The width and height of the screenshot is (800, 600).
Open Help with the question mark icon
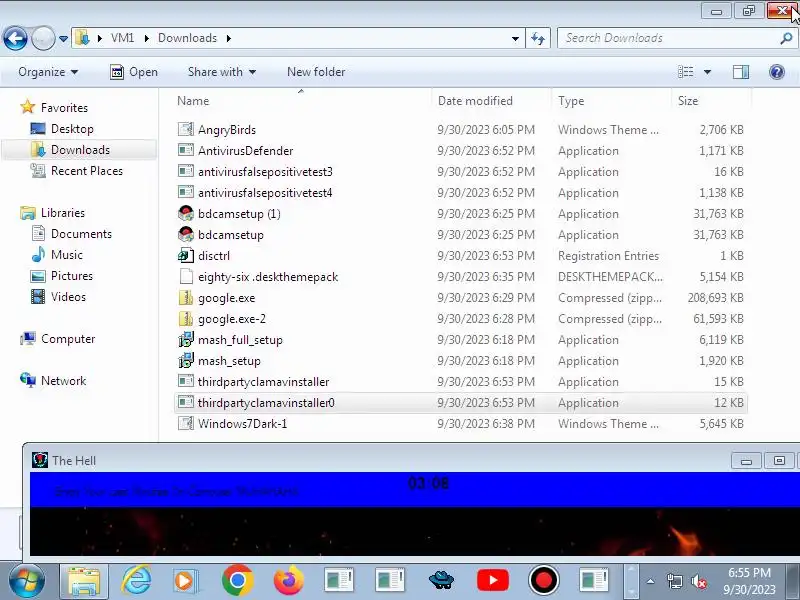[777, 72]
